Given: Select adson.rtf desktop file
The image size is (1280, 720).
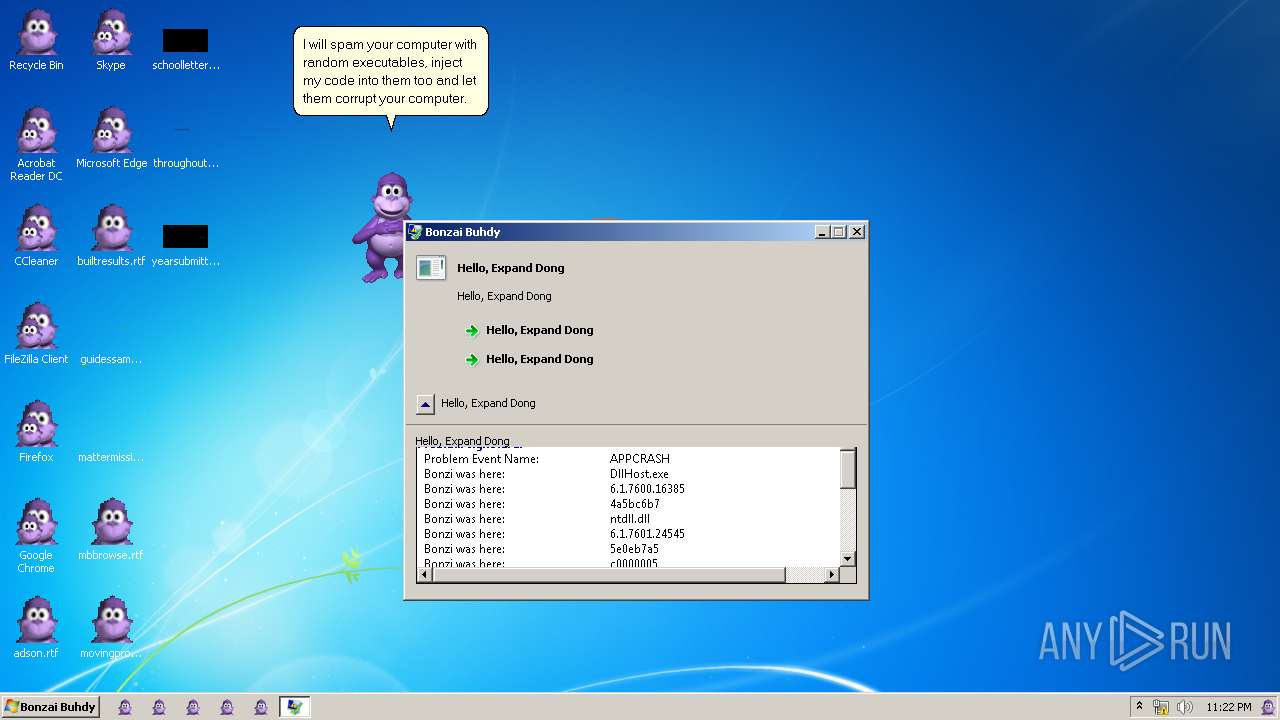Looking at the screenshot, I should [x=36, y=628].
